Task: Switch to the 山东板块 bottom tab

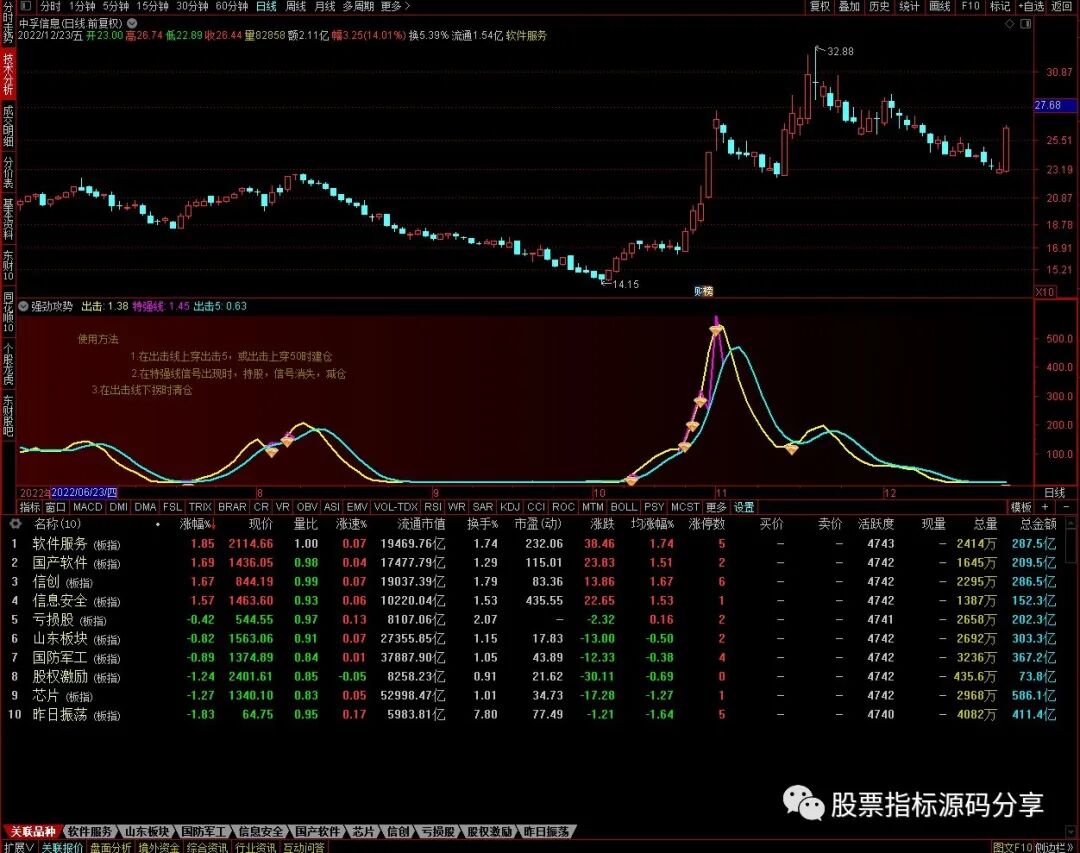Action: click(147, 832)
